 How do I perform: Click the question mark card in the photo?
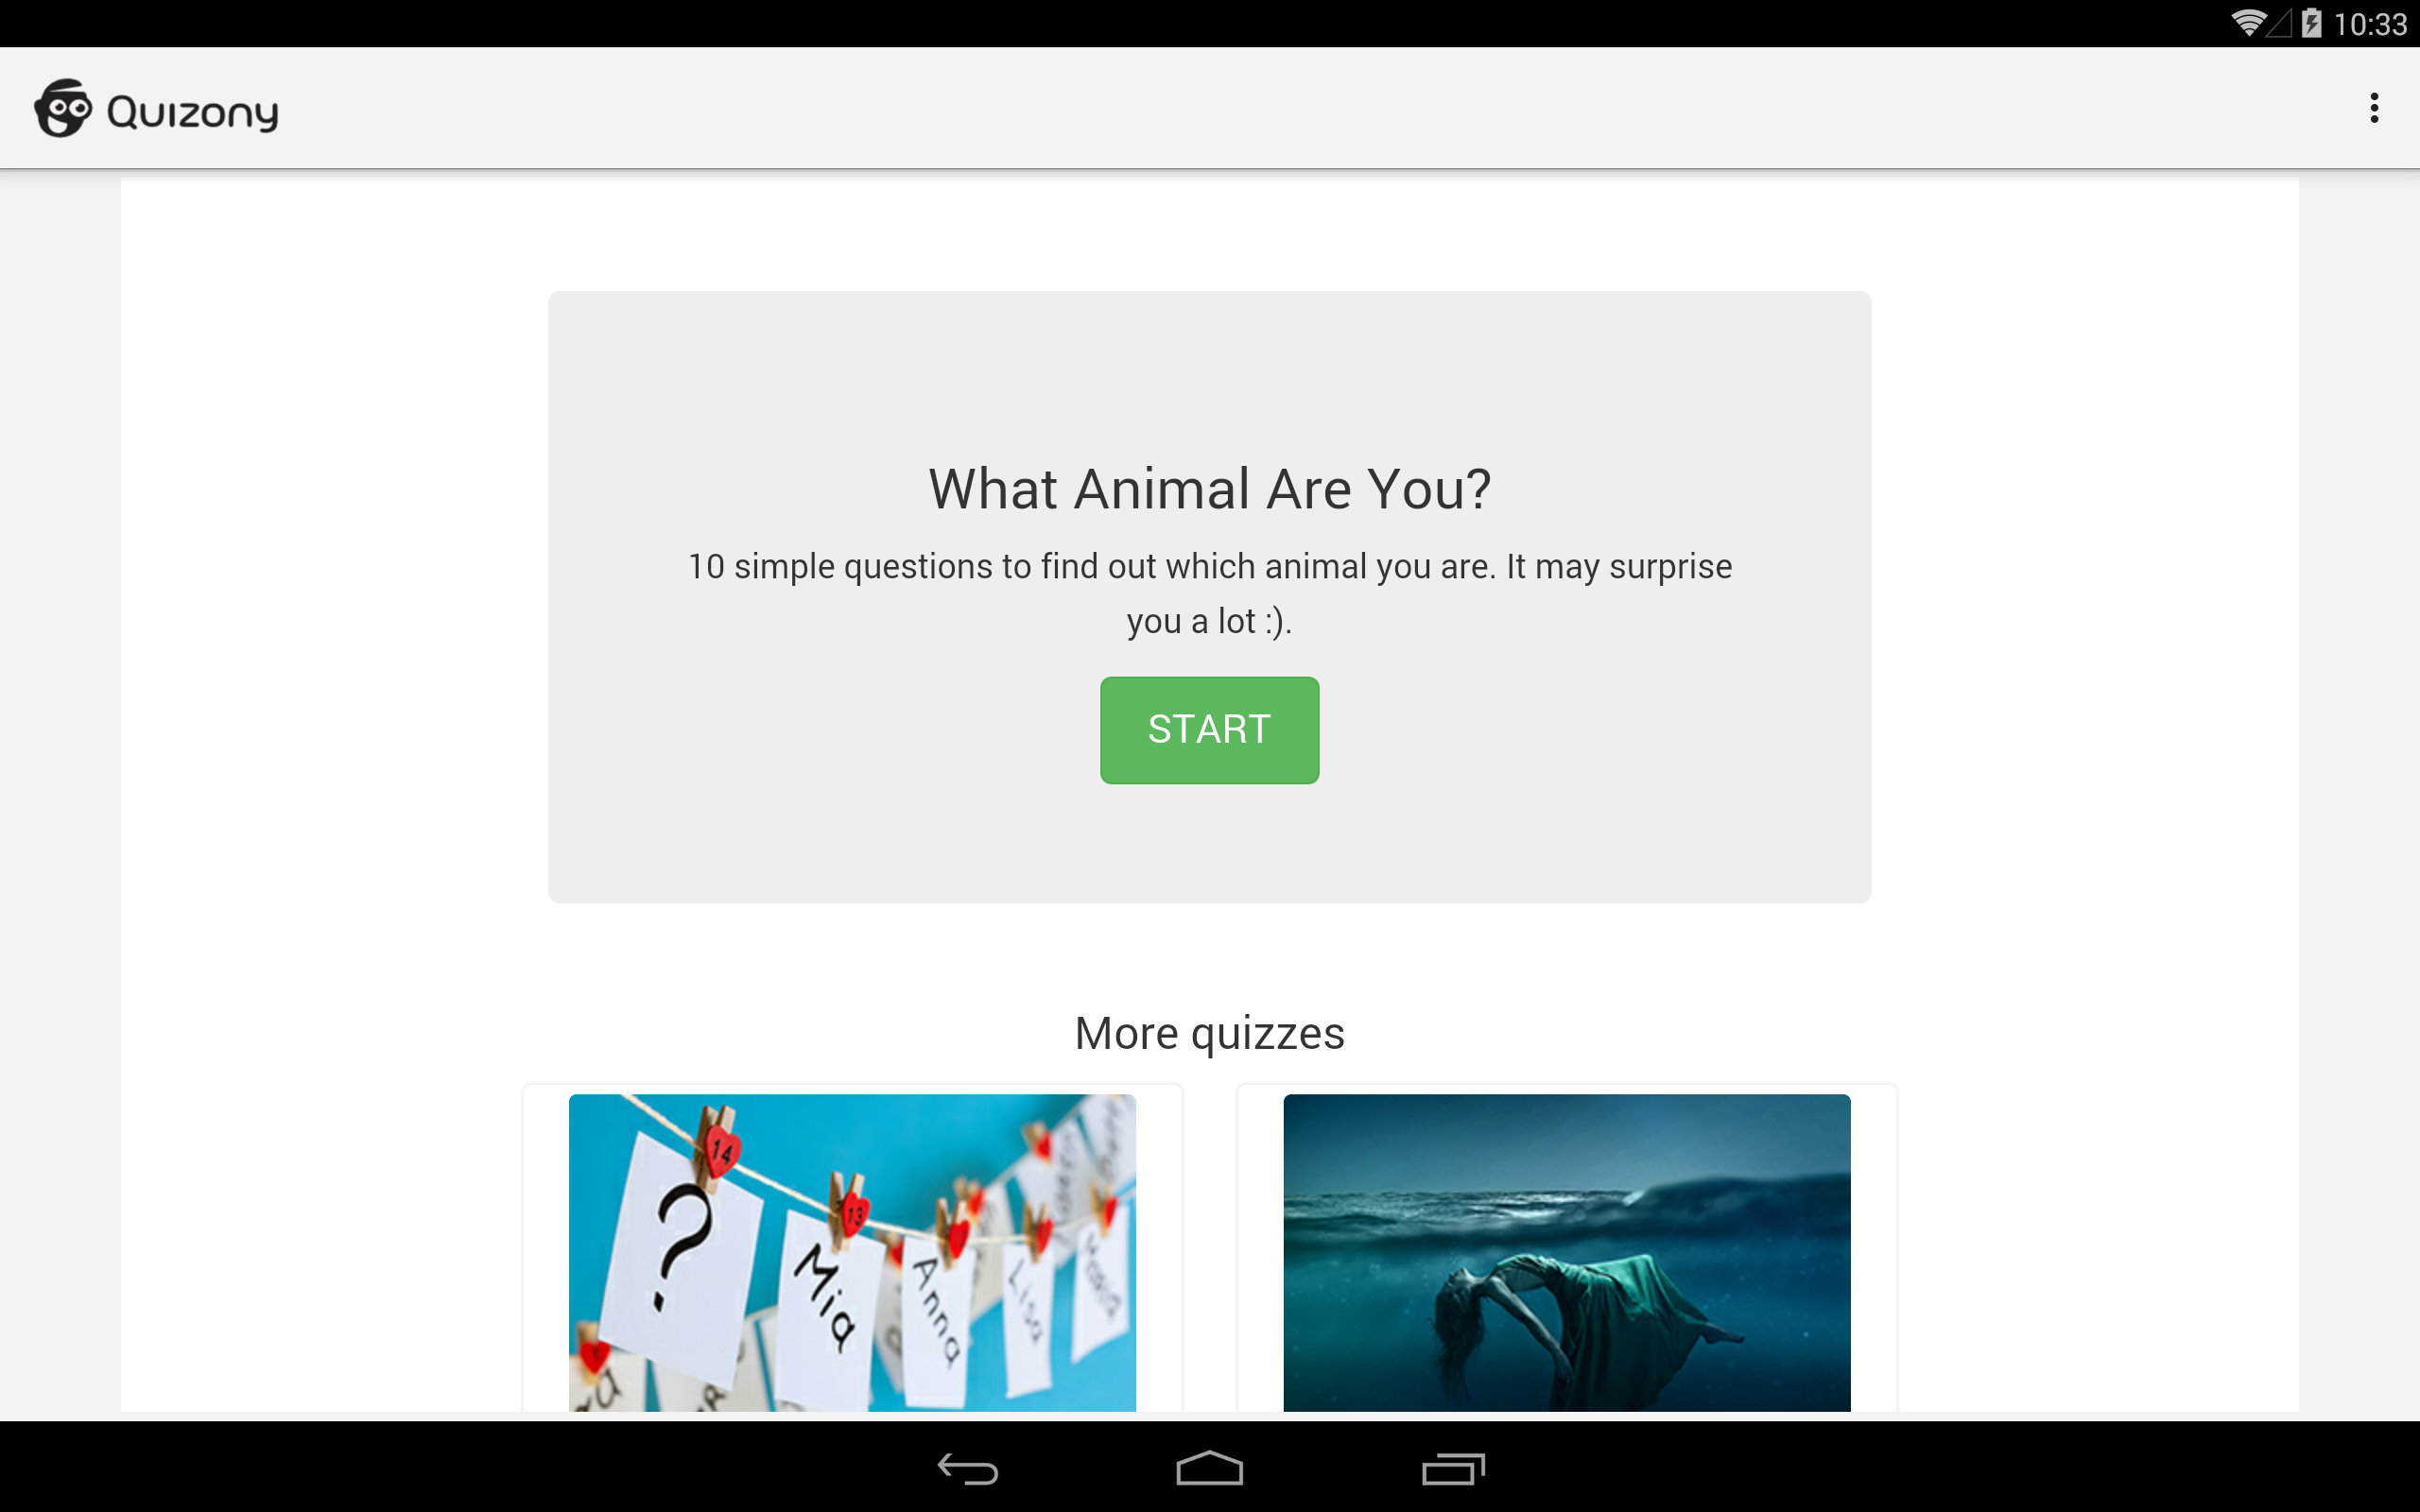684,1255
